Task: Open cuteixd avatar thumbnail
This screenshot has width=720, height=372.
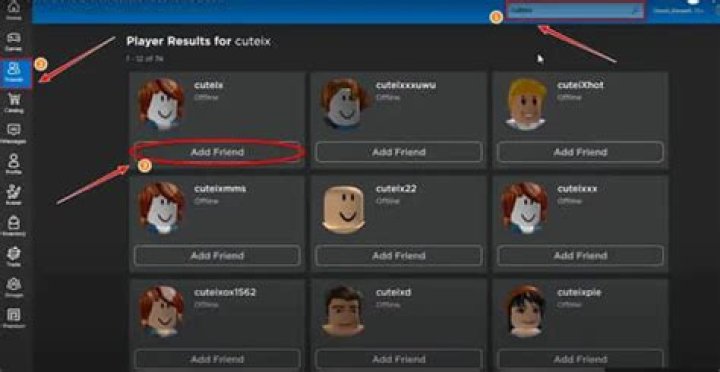Action: tap(343, 310)
